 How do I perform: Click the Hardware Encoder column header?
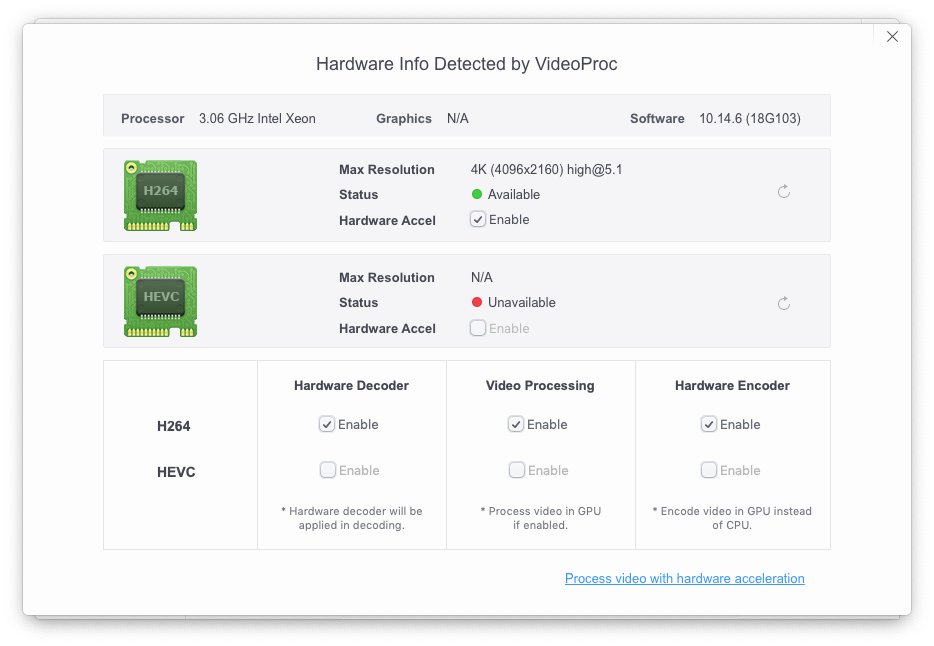point(732,385)
